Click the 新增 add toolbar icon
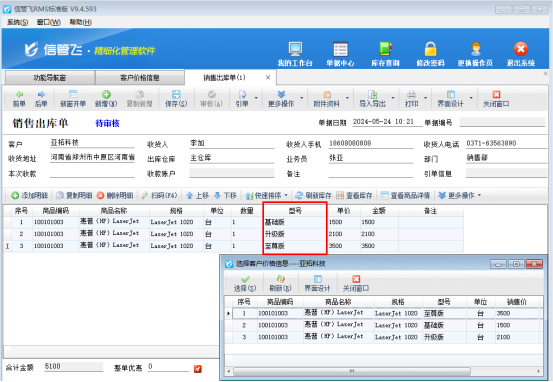This screenshot has width=553, height=382. [x=106, y=94]
